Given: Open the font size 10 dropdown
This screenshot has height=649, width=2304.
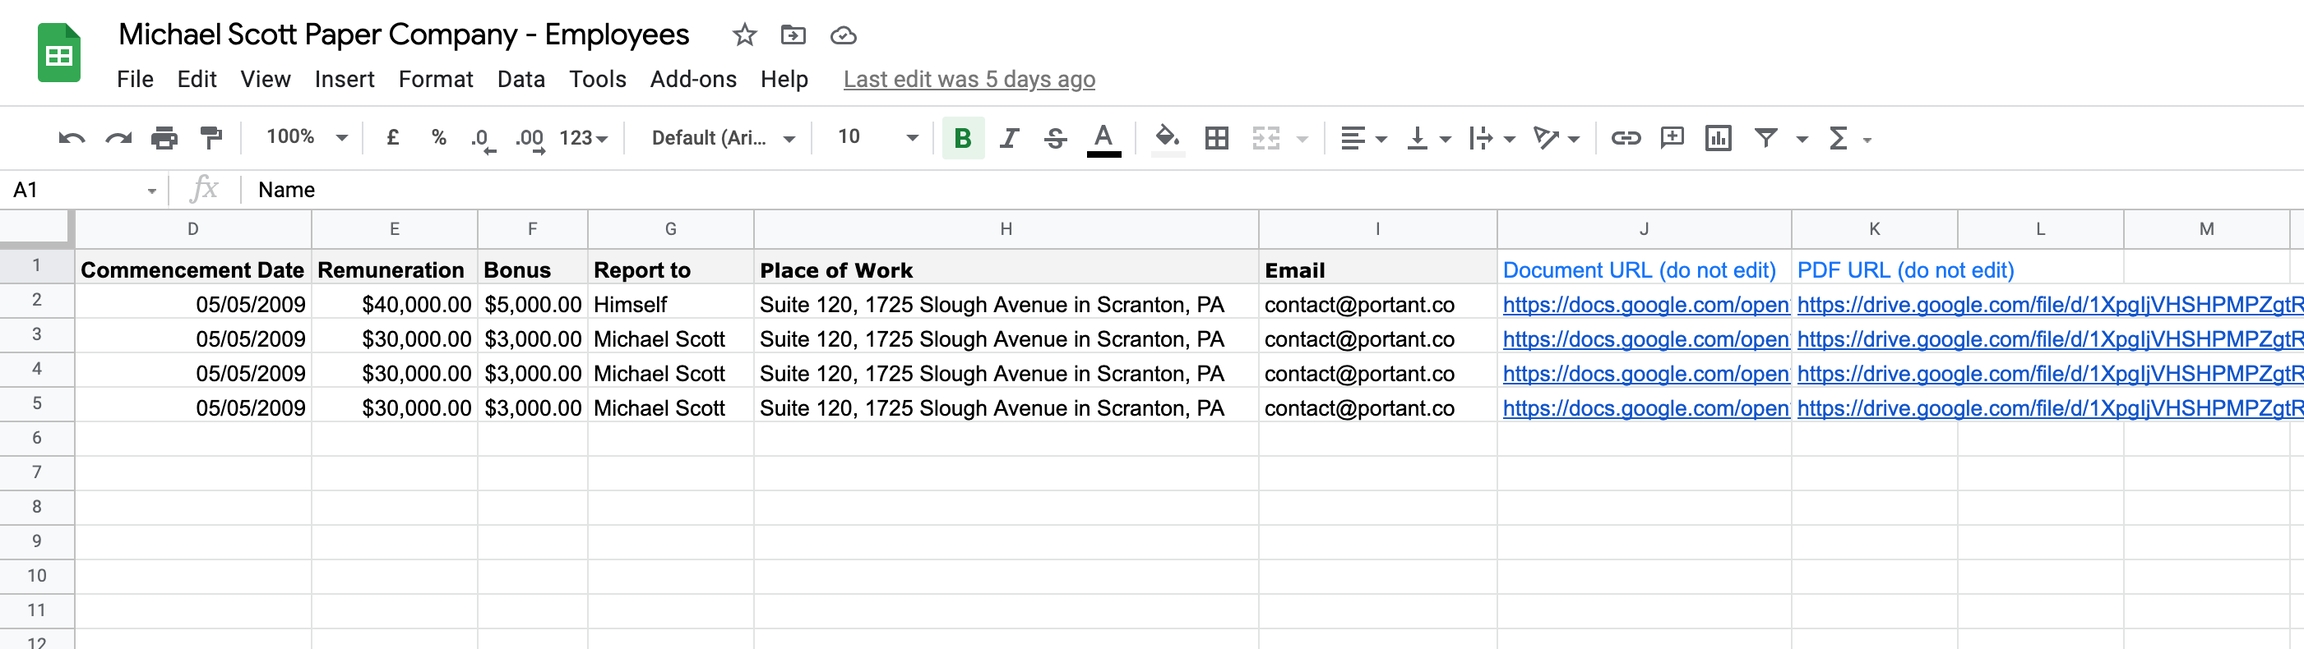Looking at the screenshot, I should [877, 138].
